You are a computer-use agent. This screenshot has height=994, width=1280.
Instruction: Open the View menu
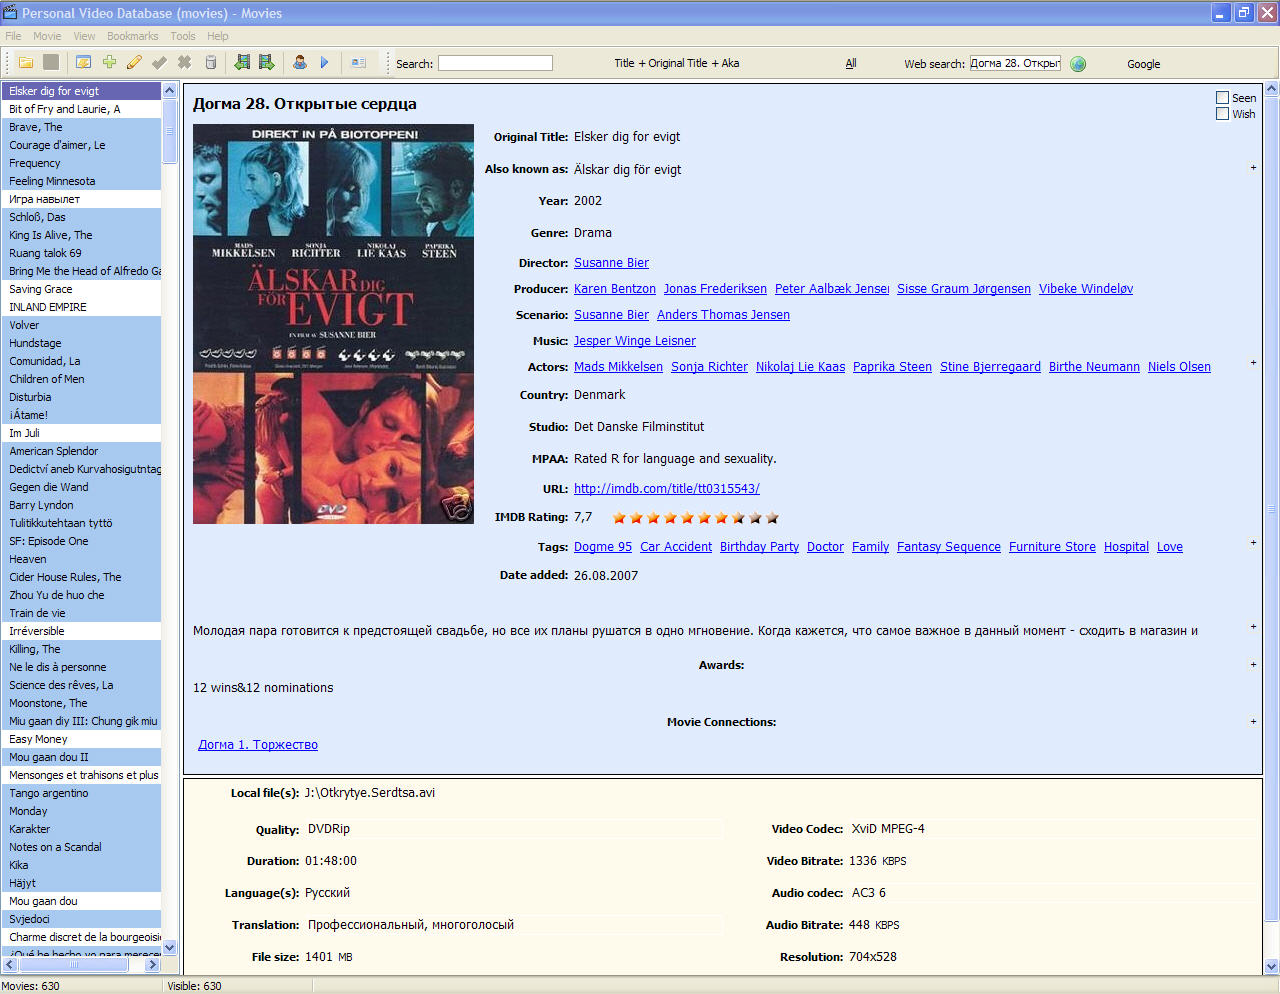84,36
